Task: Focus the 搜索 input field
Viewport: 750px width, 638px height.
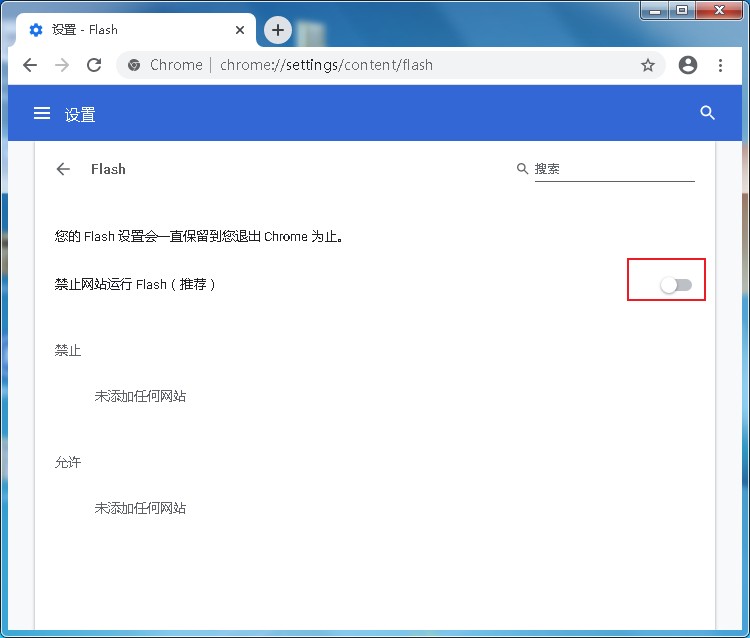Action: coord(614,169)
